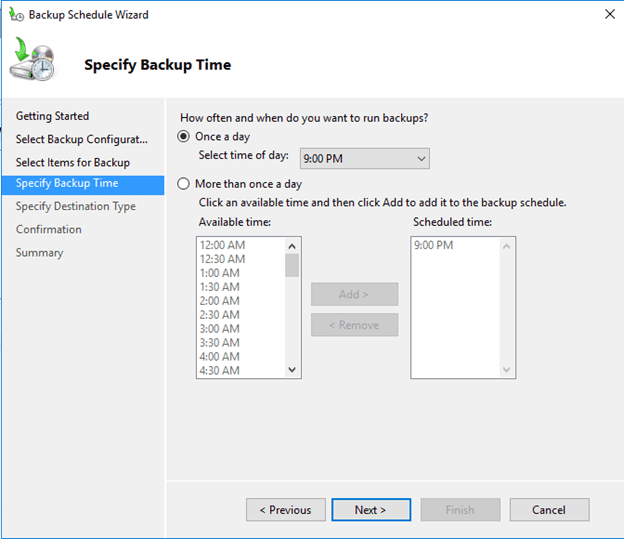
Task: Click the backup drive and clock header icon
Action: pos(32,59)
